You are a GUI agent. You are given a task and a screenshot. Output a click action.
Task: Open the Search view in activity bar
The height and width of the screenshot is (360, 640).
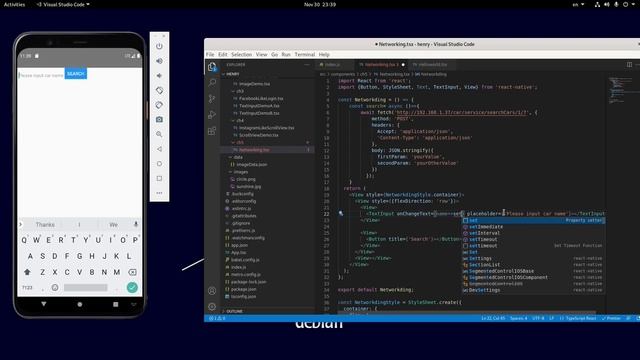tap(212, 82)
